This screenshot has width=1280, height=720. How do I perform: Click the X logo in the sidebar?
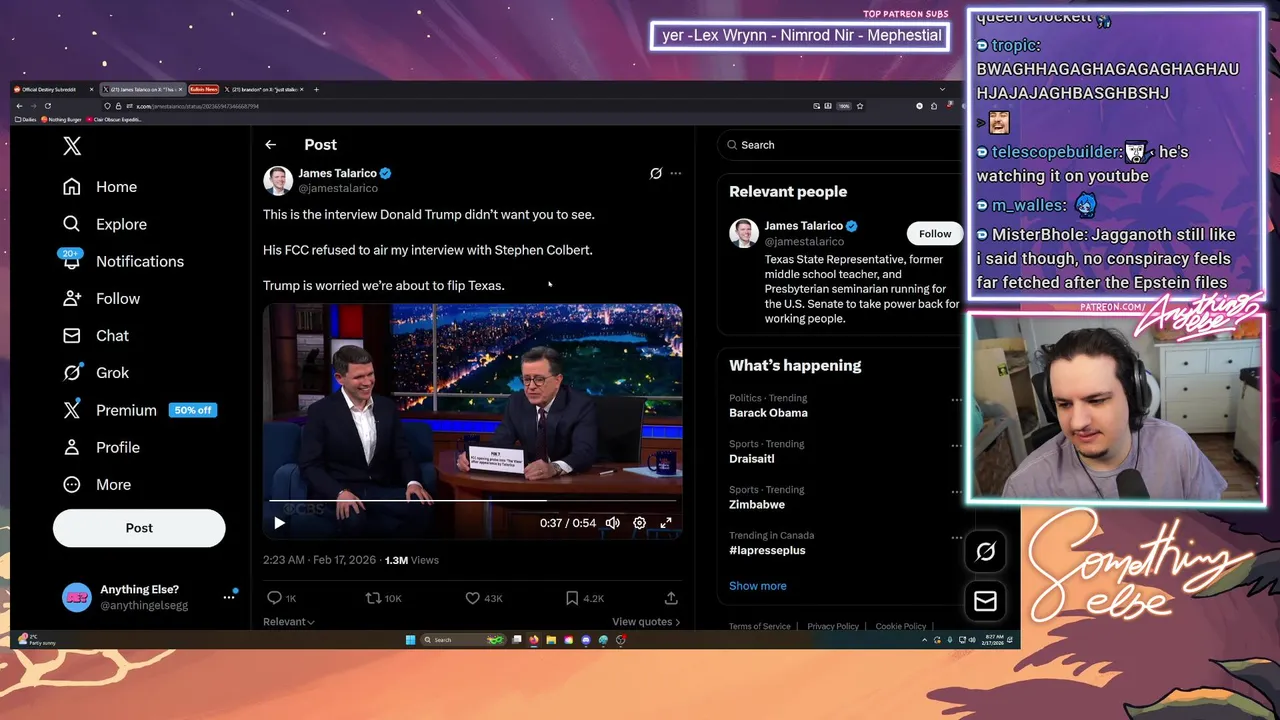pos(72,147)
